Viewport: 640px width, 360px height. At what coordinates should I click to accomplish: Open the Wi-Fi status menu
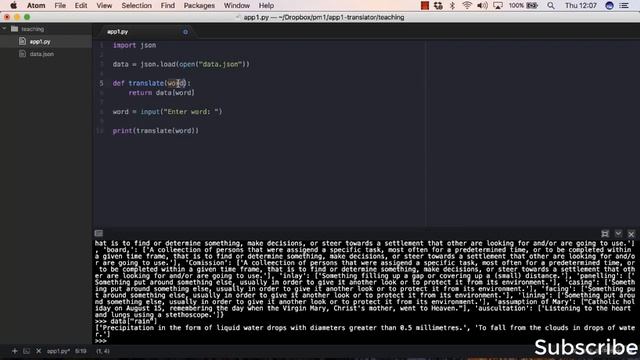467,6
